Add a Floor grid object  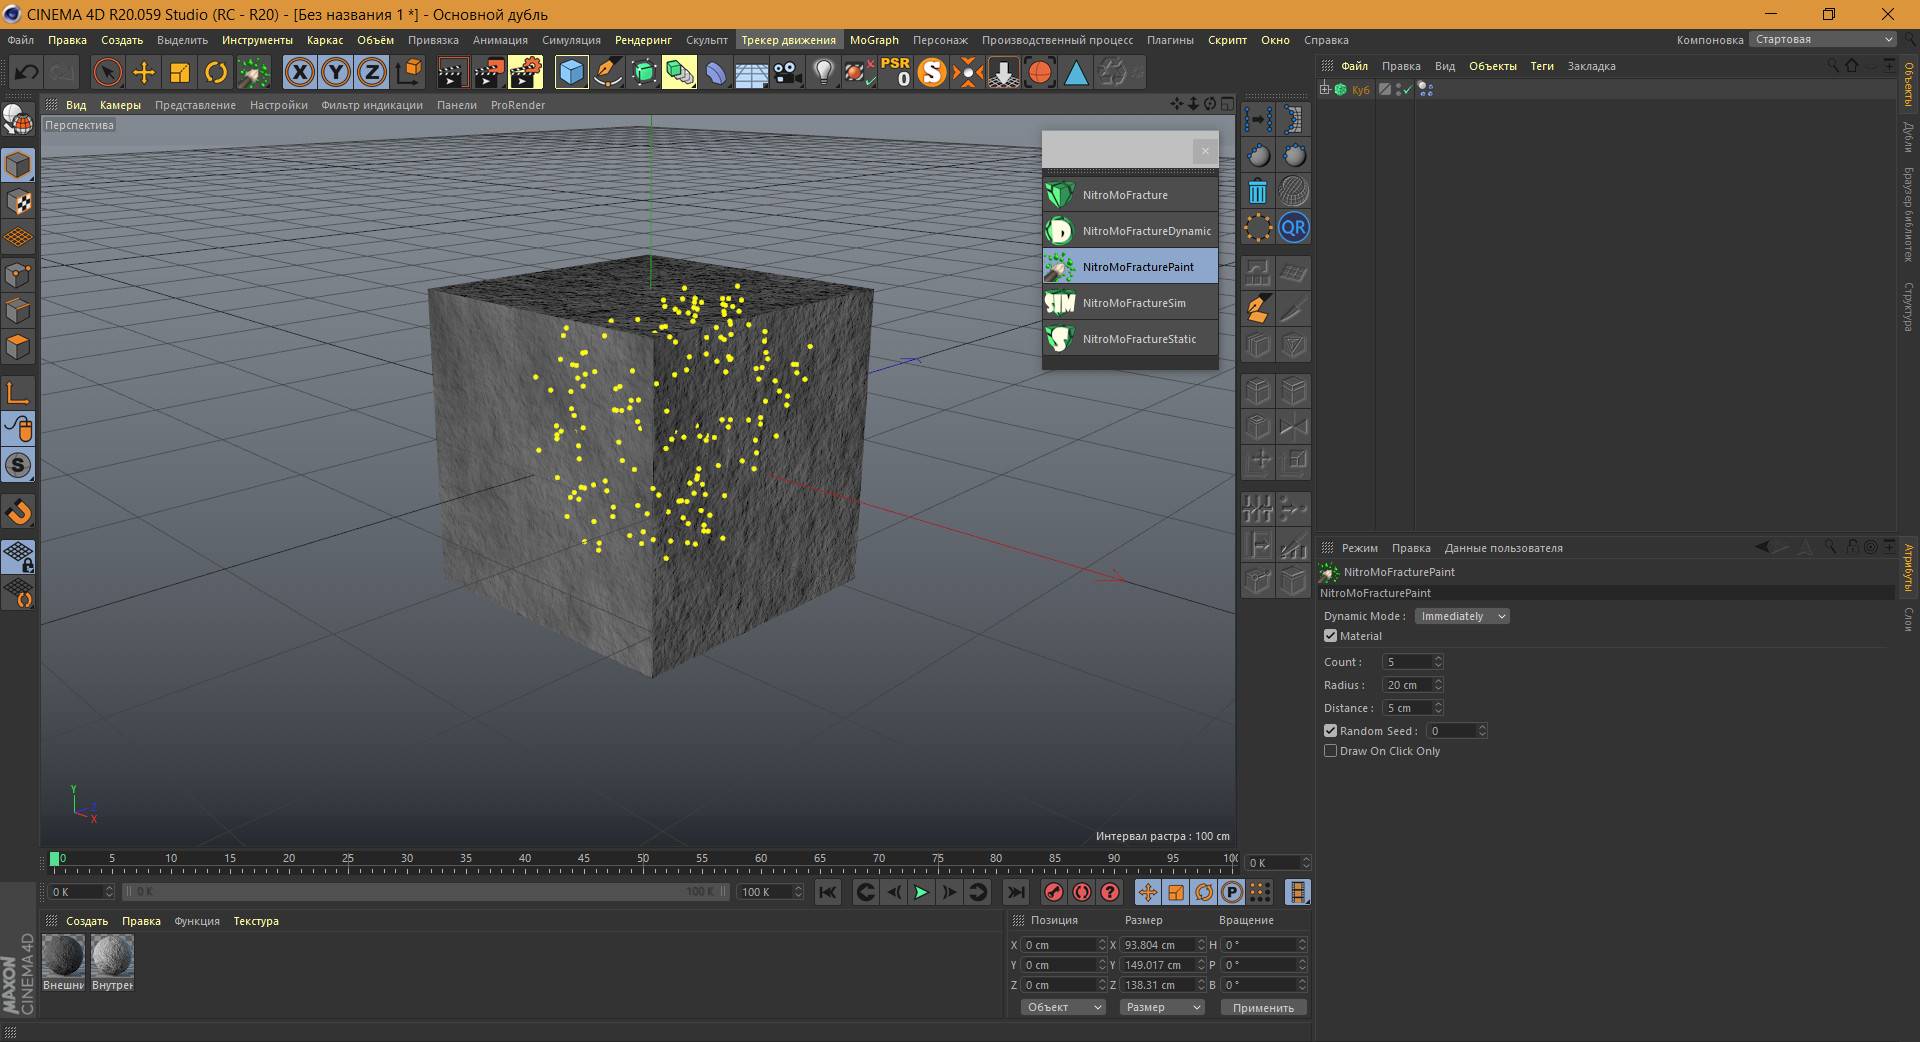coord(751,72)
